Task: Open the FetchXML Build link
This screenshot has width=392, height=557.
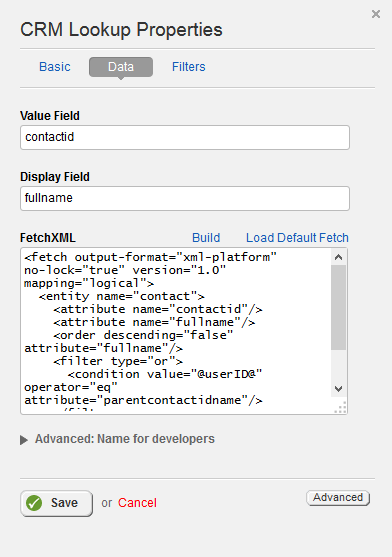Action: click(x=206, y=238)
